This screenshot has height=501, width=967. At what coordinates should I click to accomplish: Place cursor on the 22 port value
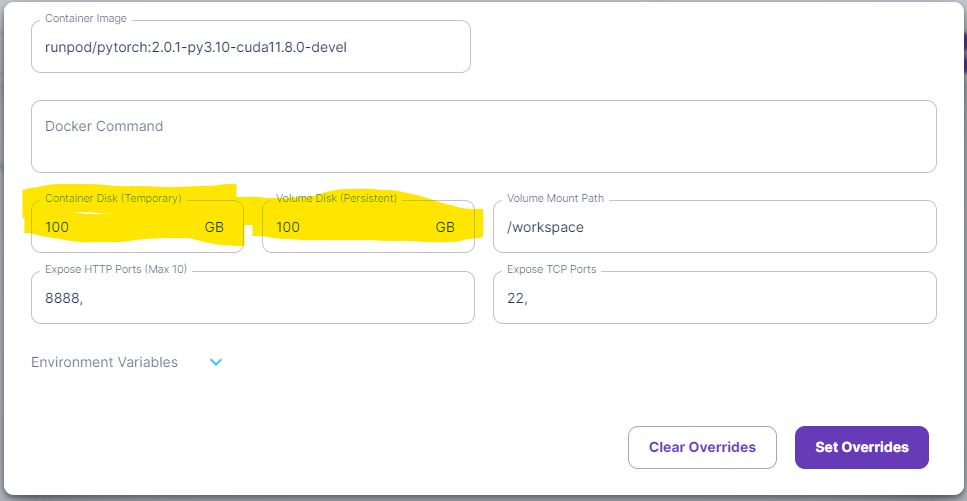[x=517, y=299]
